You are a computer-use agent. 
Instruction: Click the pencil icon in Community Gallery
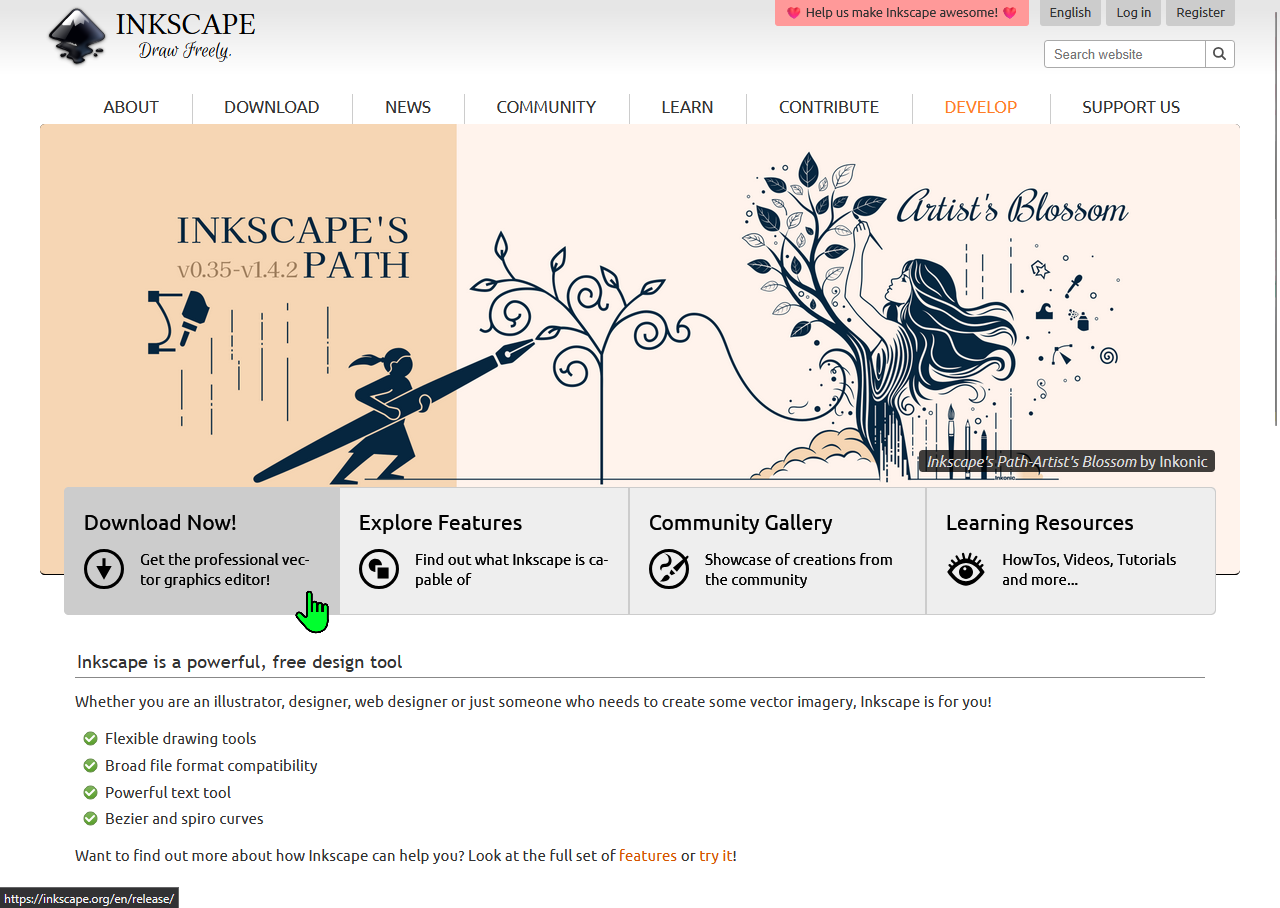(x=668, y=569)
